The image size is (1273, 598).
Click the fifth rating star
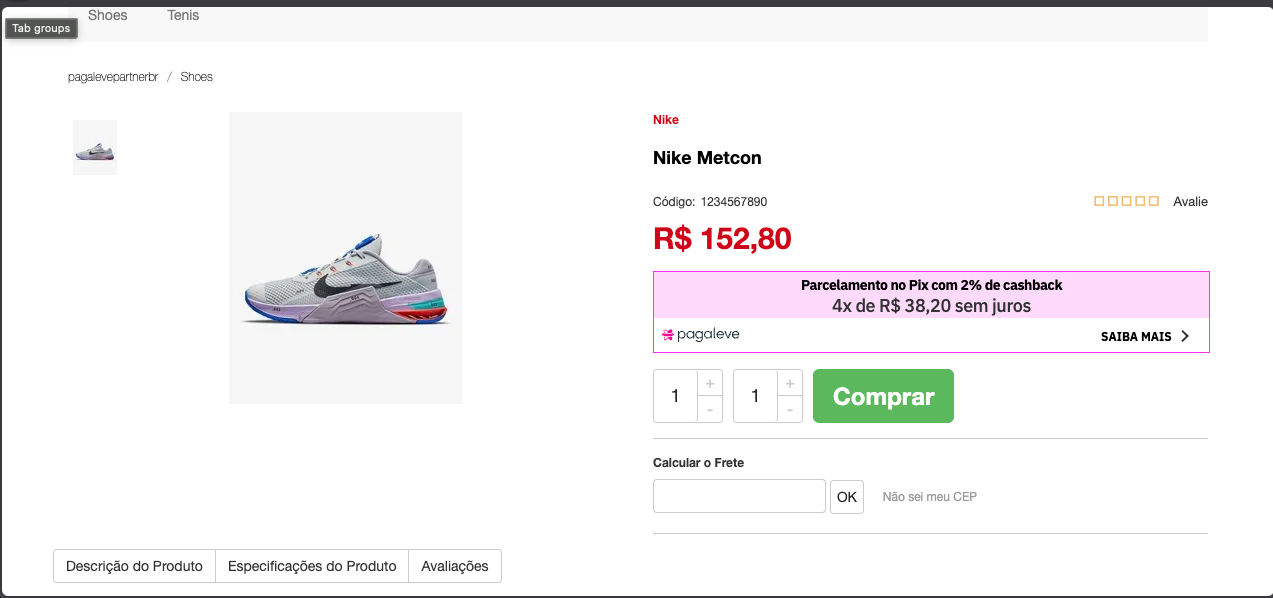1153,201
